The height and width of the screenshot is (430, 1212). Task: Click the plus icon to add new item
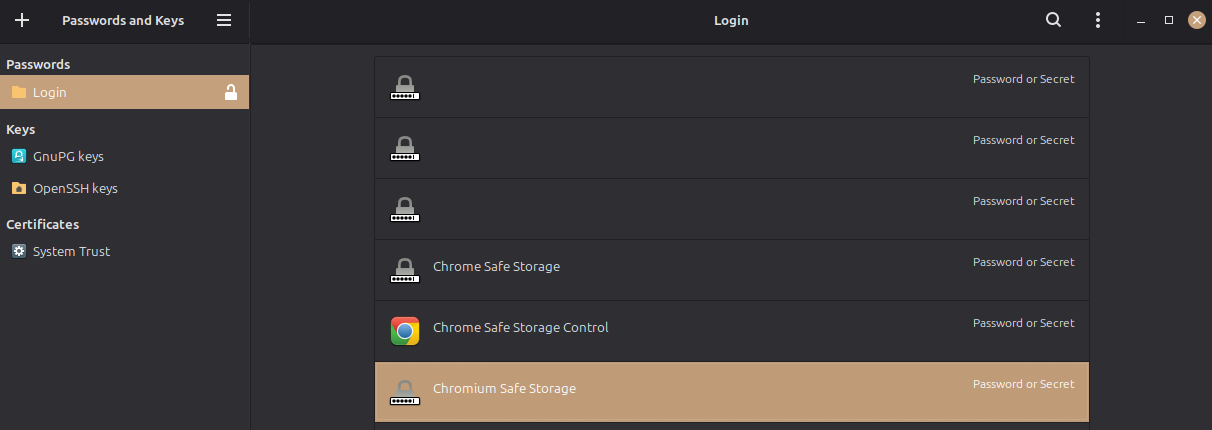click(22, 20)
